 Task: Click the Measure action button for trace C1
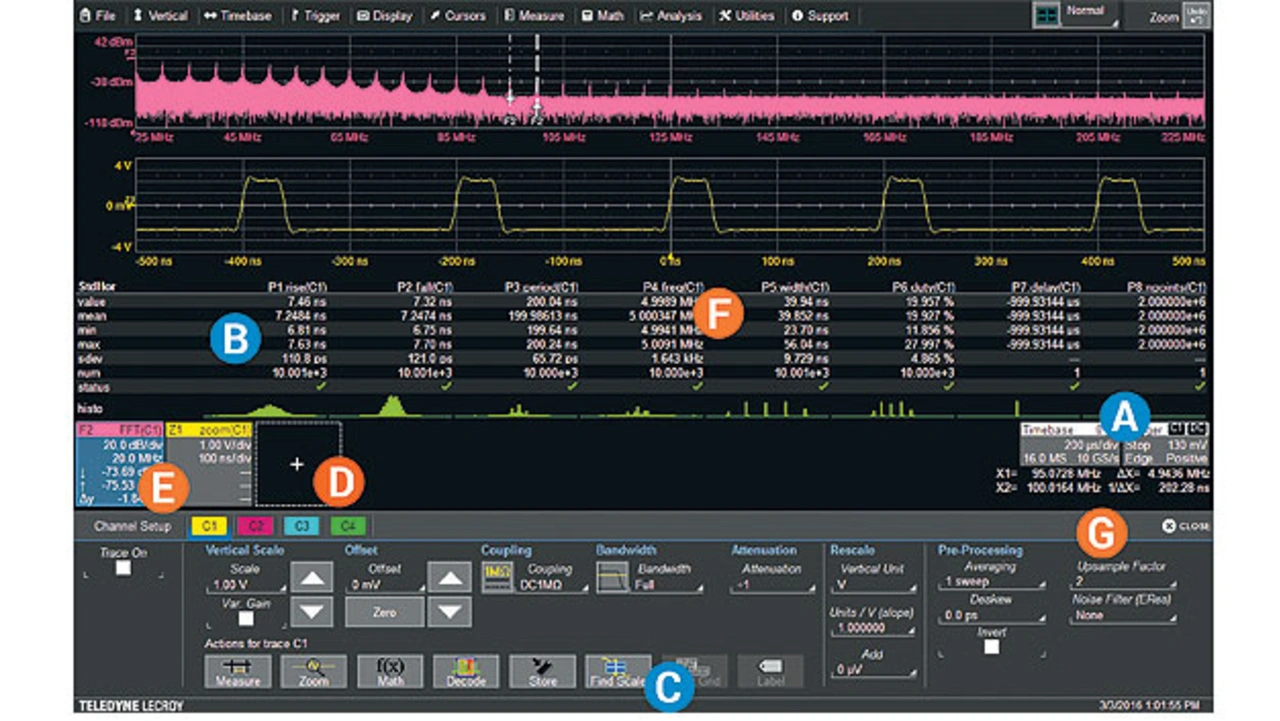pos(237,671)
